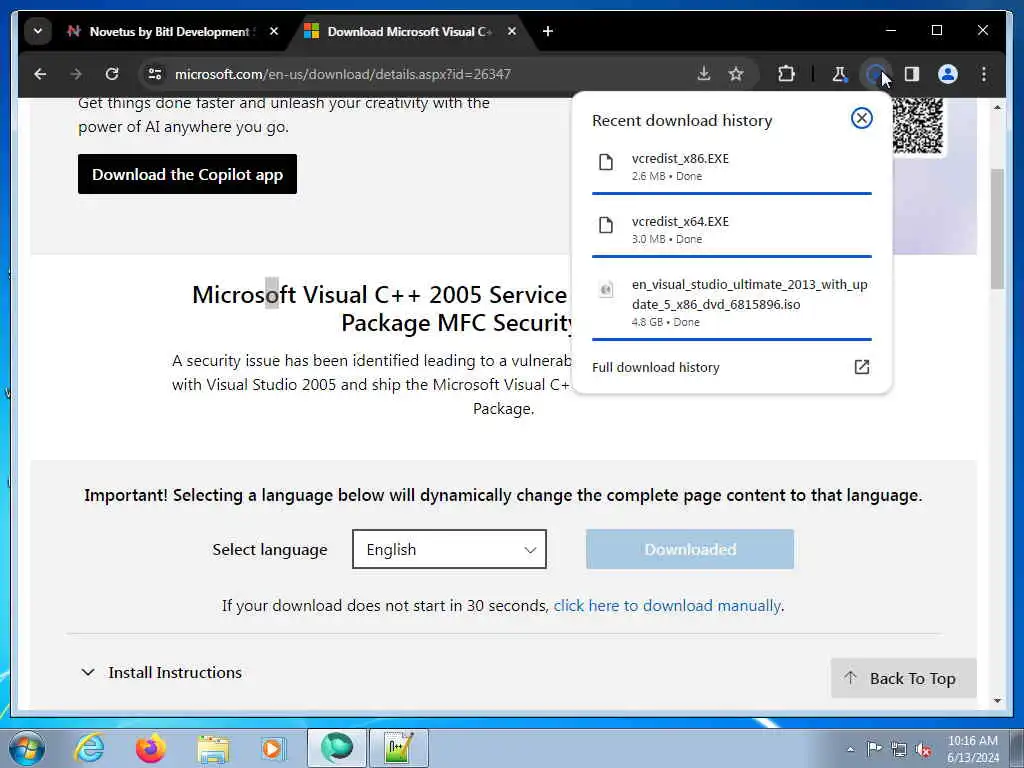Click here to download manually link

click(x=667, y=606)
